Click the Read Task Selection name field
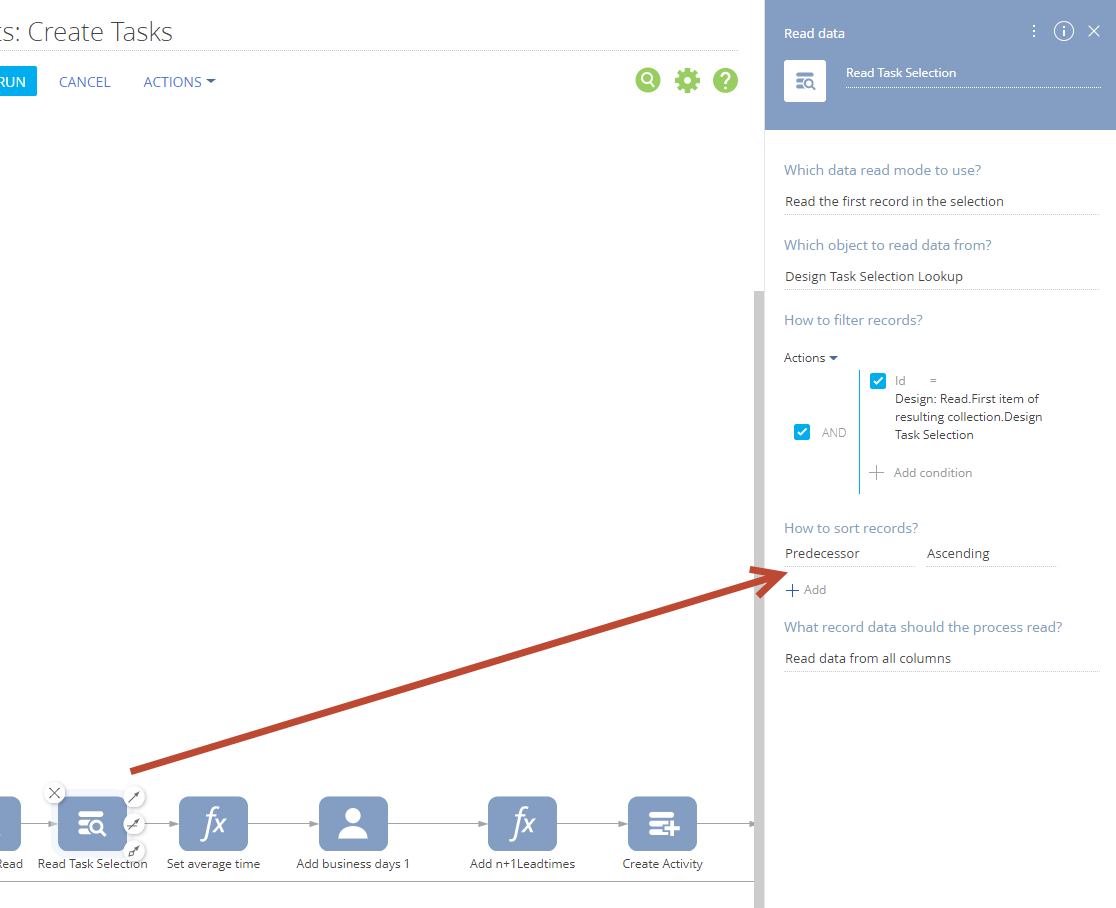 tap(972, 72)
